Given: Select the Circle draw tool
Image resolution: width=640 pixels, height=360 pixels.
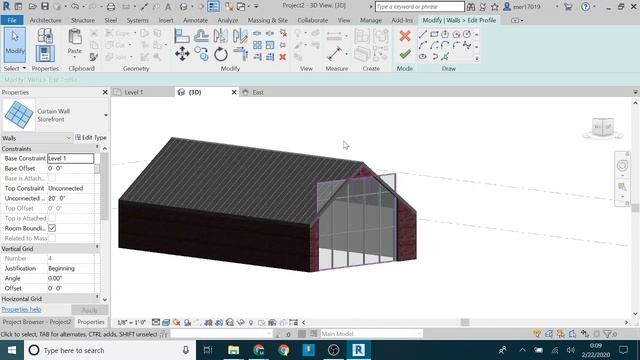Looking at the screenshot, I should [x=467, y=34].
